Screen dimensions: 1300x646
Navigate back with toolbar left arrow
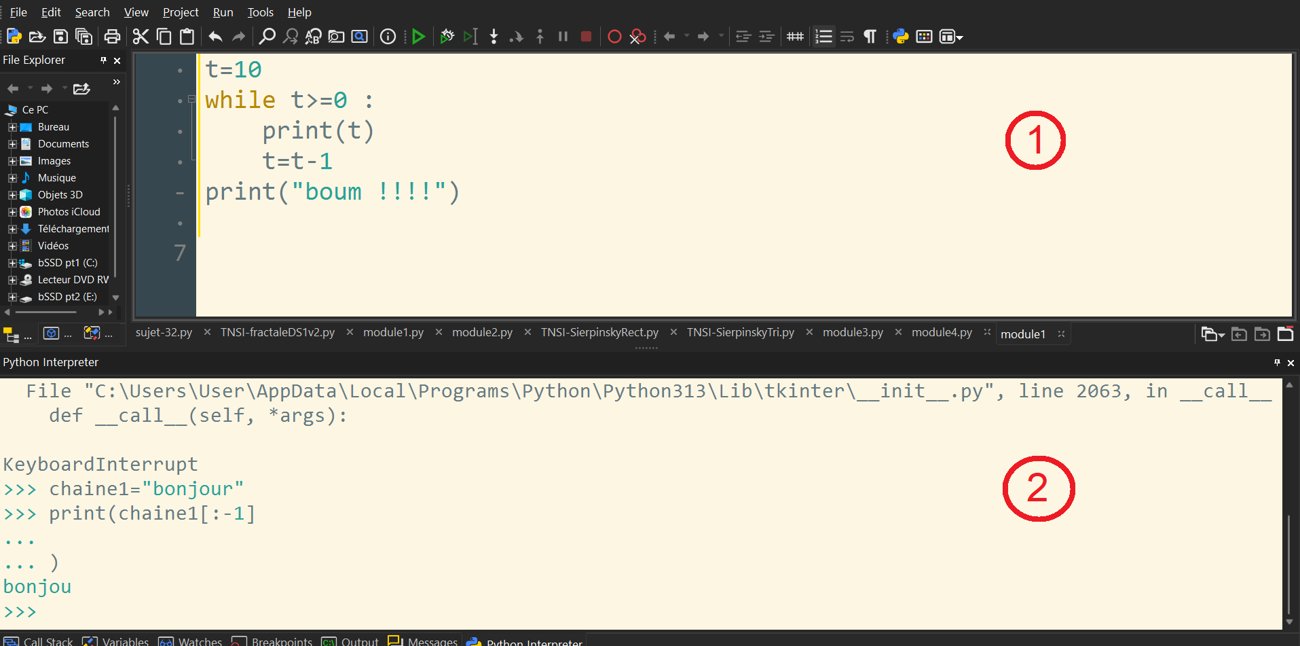click(669, 36)
